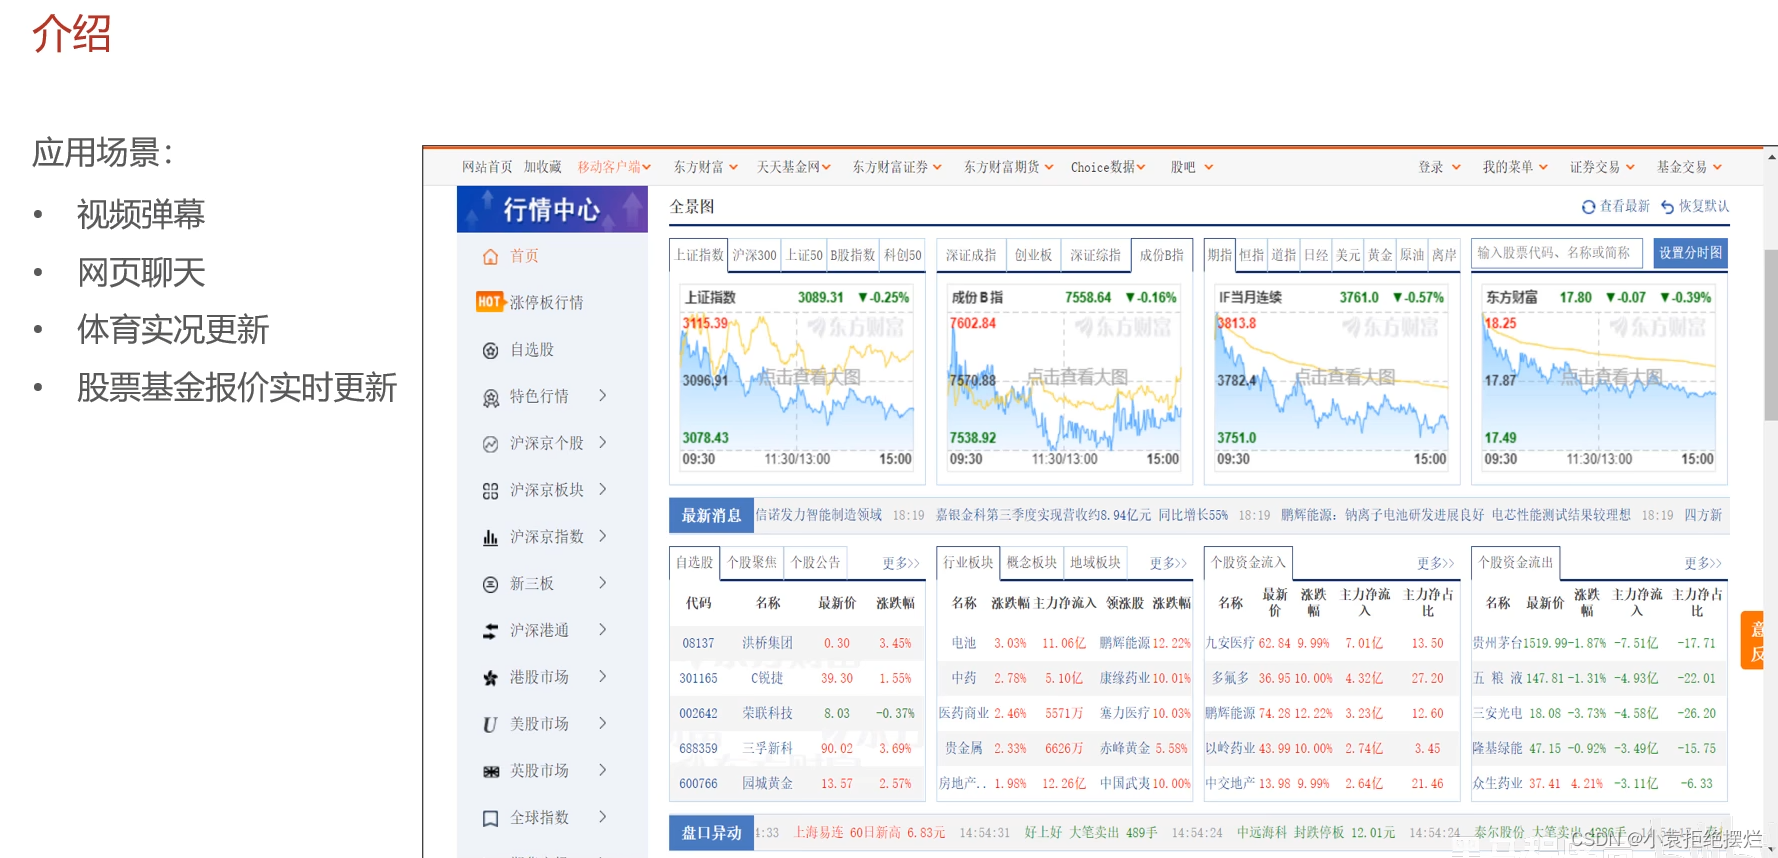Click the 沪深京个股 sidebar icon
1778x858 pixels.
coord(490,444)
